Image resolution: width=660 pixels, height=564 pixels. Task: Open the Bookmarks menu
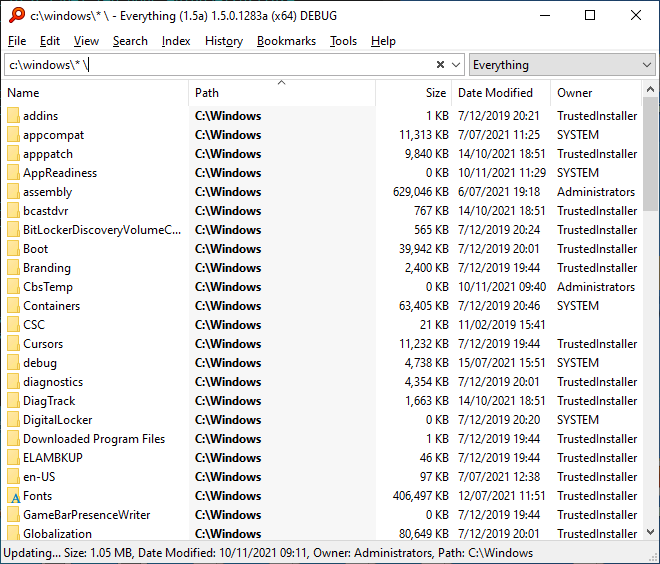286,41
